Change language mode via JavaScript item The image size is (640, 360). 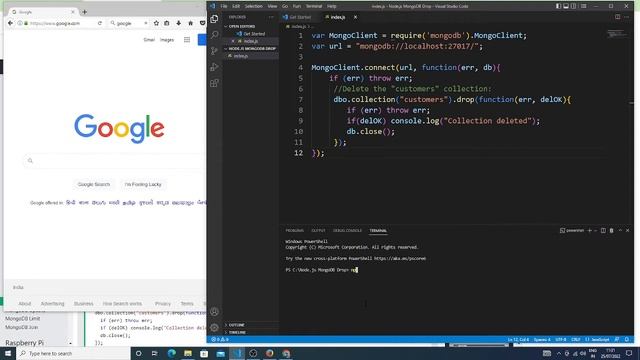point(598,340)
